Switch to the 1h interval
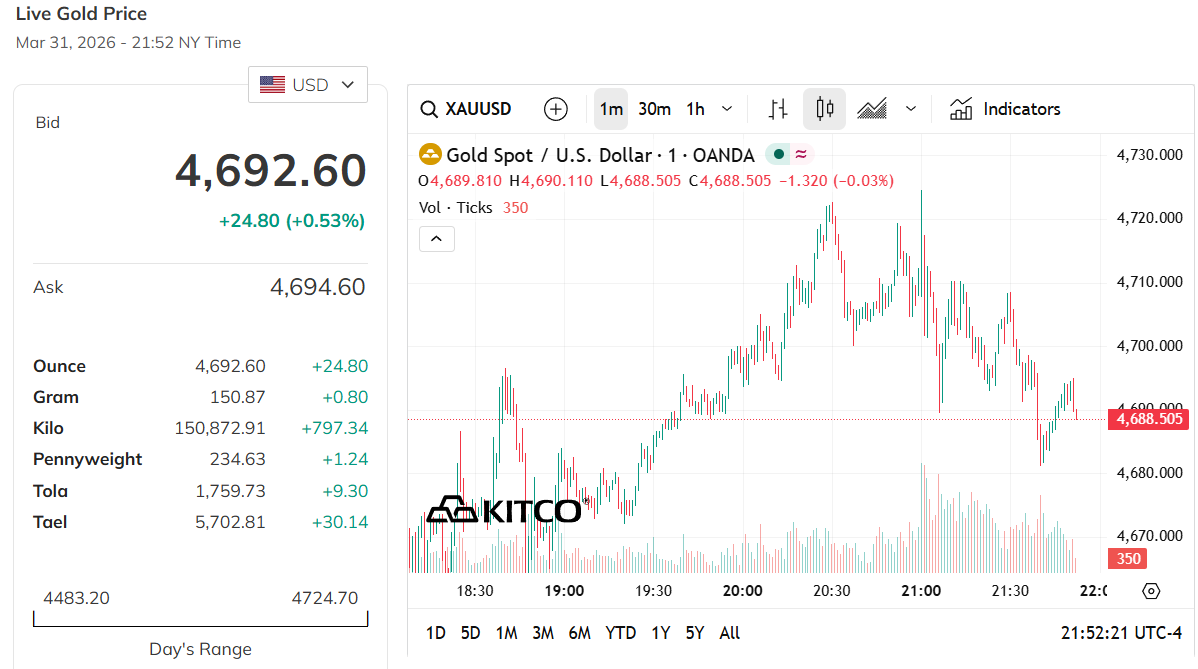Viewport: 1198px width, 669px height. 695,109
